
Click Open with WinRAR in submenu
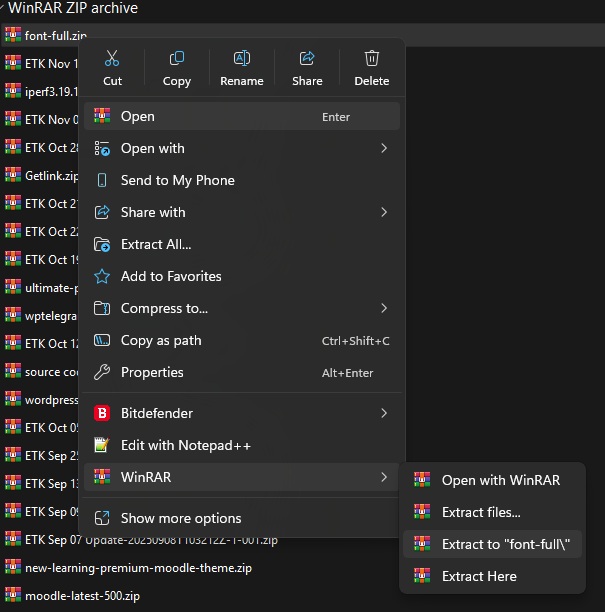(500, 480)
